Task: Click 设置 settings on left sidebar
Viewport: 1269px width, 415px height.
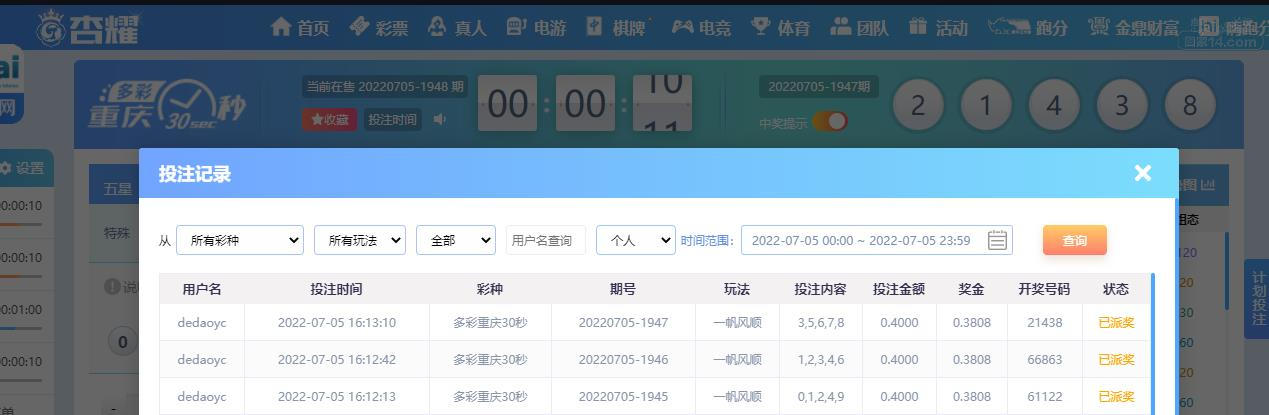Action: pos(22,168)
